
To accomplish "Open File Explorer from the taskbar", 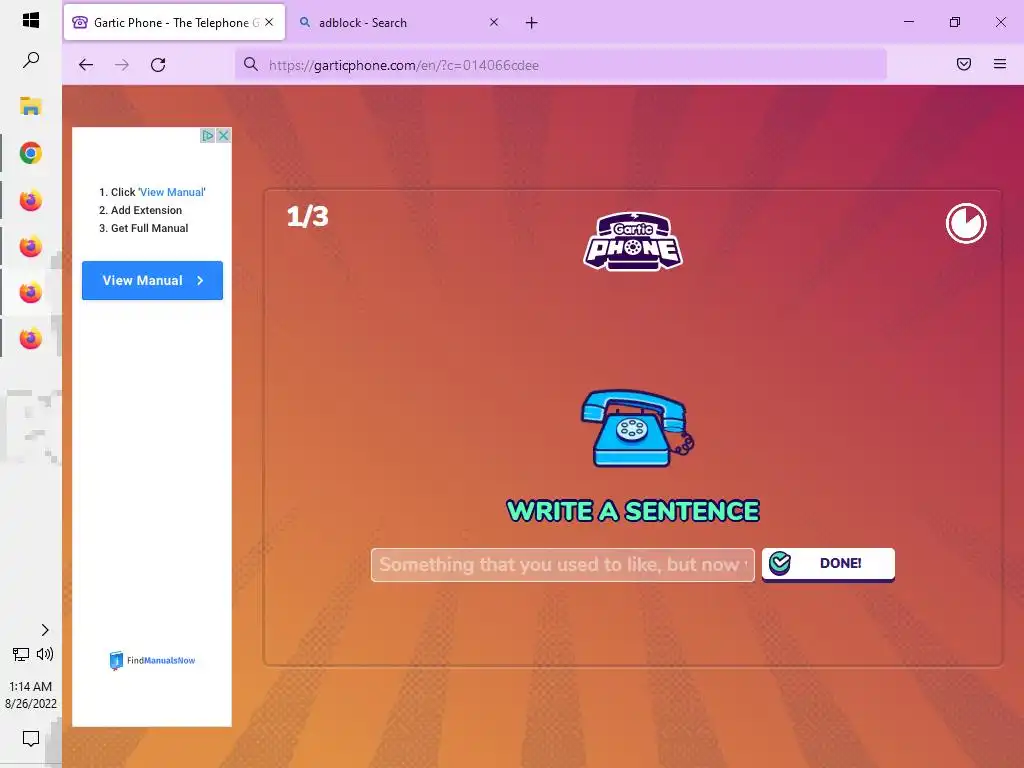I will (x=31, y=106).
